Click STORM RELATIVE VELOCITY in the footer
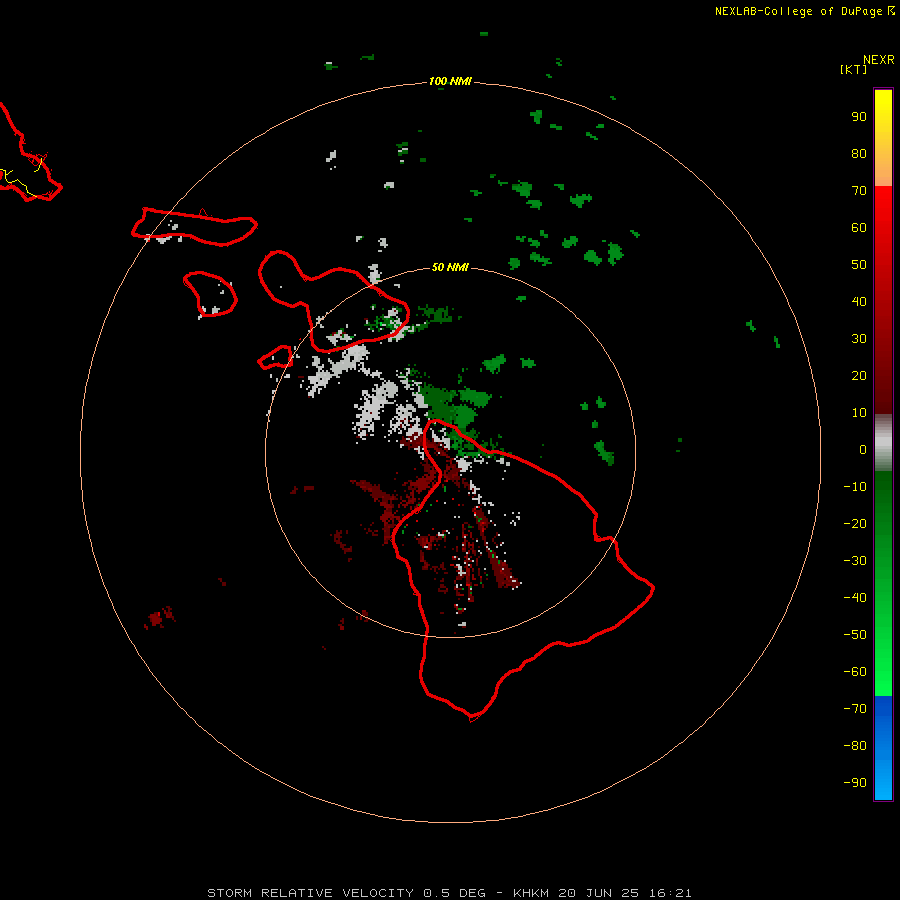 click(311, 893)
